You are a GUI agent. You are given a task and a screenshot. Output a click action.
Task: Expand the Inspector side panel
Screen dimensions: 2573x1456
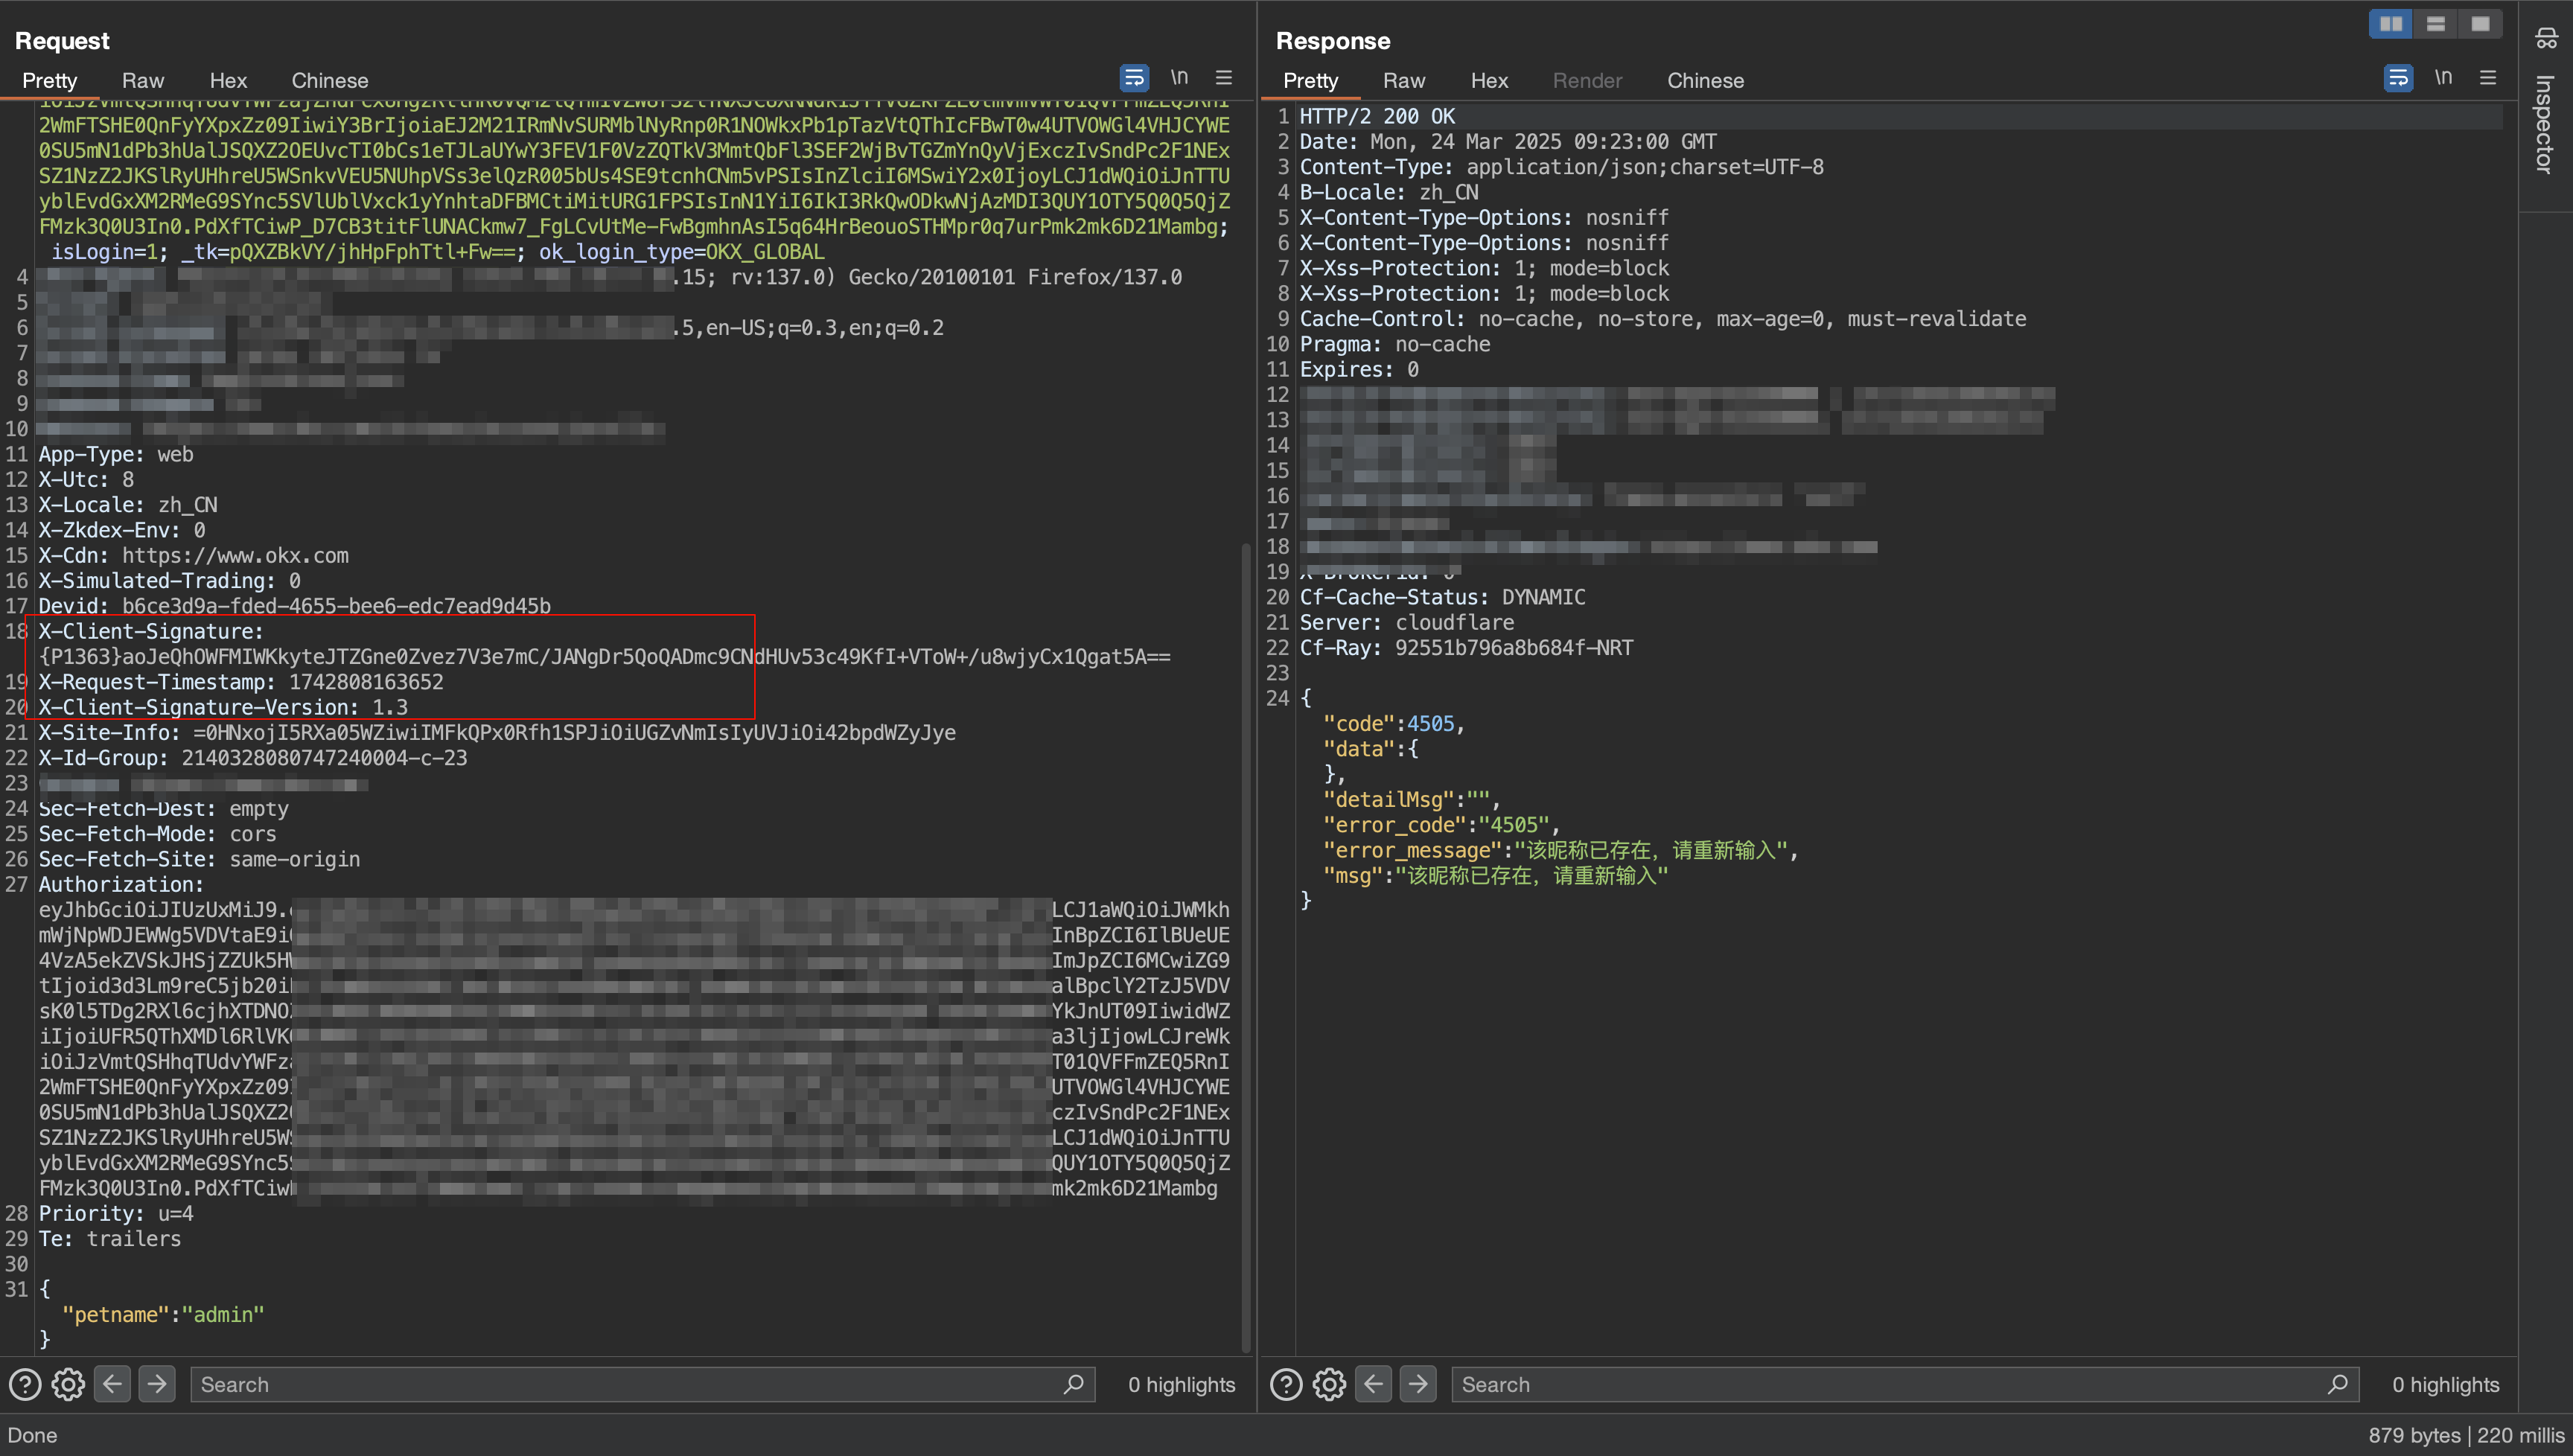(x=2545, y=124)
